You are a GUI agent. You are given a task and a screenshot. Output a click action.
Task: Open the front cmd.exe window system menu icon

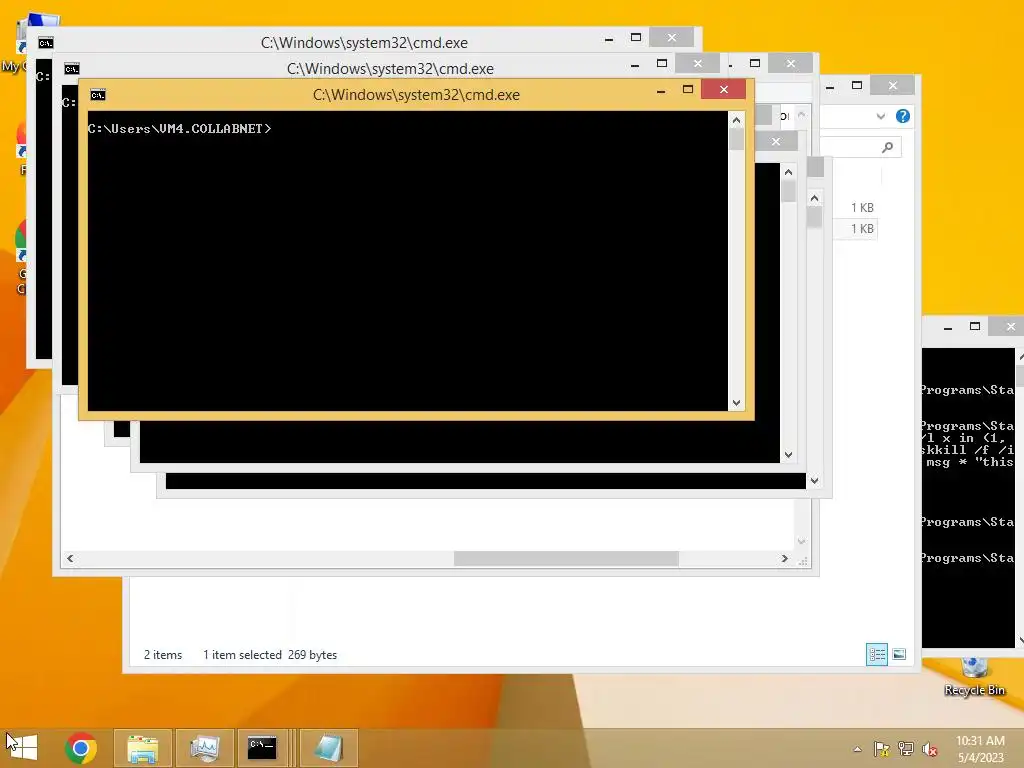pos(98,95)
